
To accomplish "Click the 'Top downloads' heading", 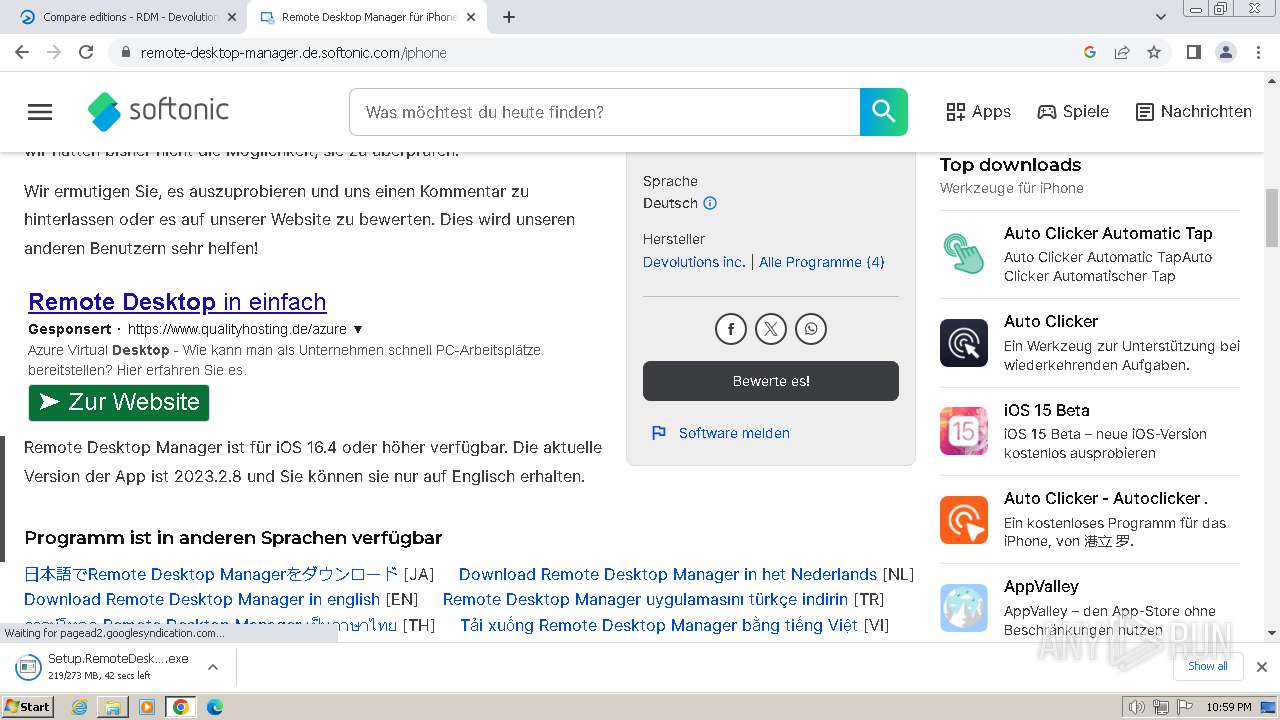I will [x=1010, y=165].
